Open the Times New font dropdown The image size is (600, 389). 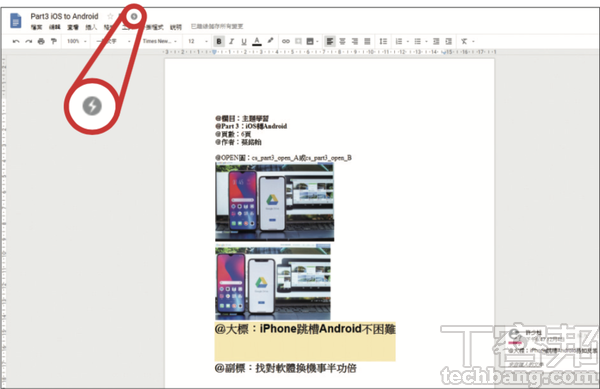click(160, 41)
